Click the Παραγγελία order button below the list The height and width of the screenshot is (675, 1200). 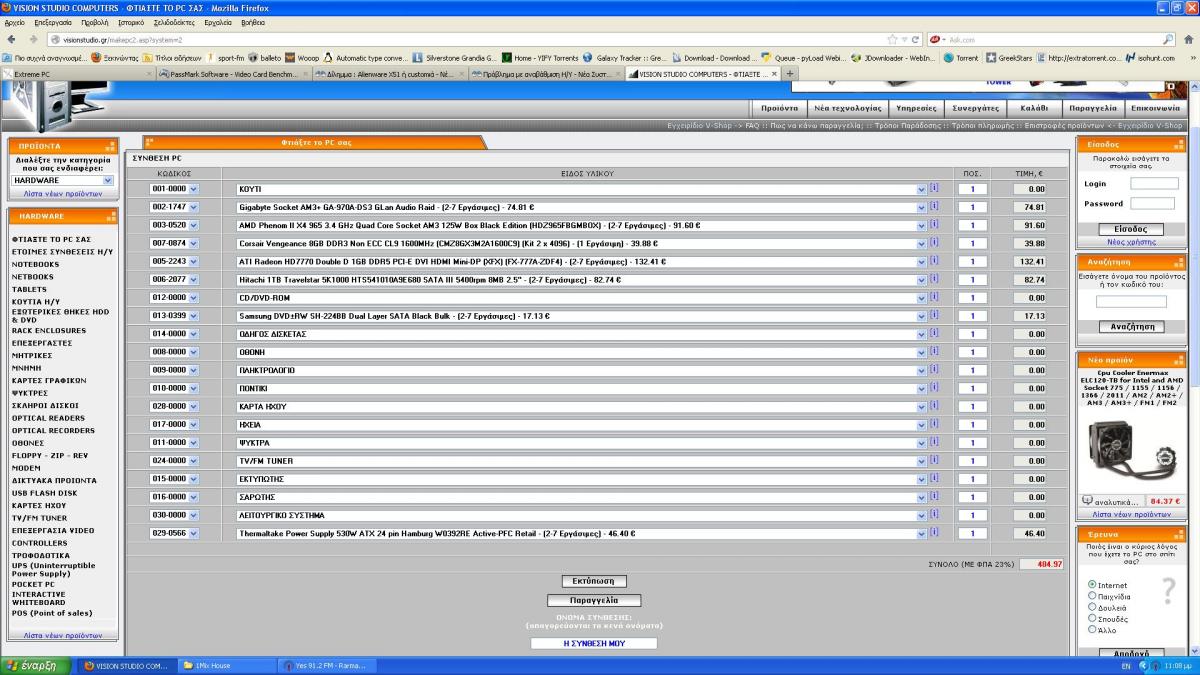point(593,600)
